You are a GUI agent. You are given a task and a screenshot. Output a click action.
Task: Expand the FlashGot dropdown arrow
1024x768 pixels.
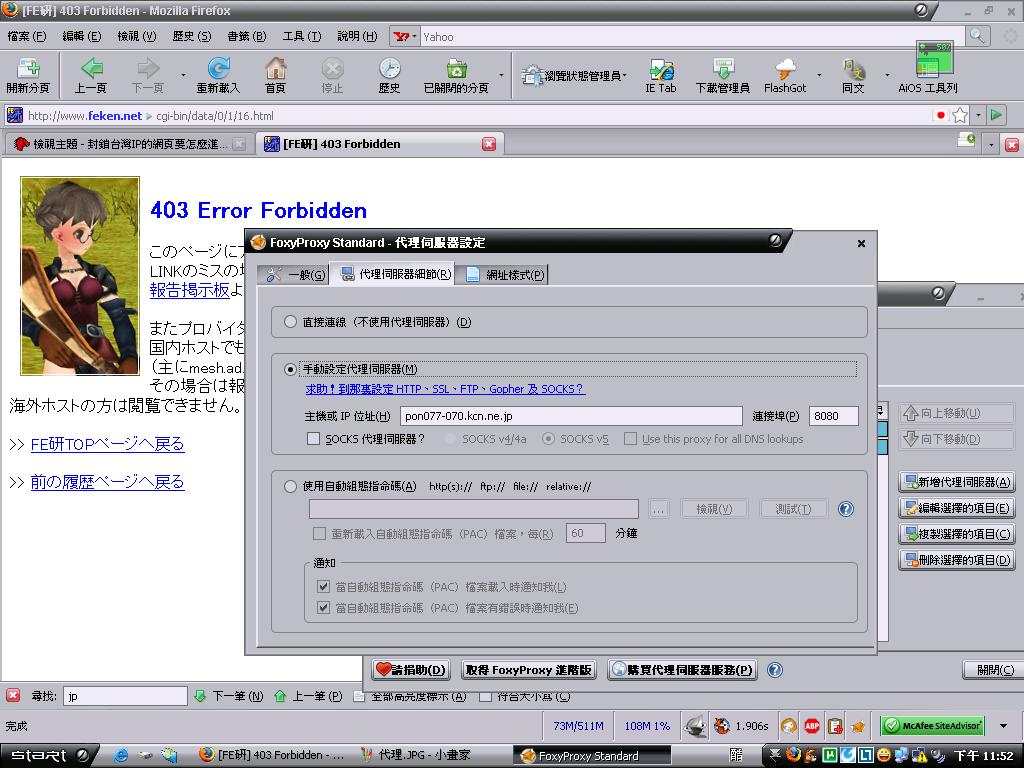(x=819, y=75)
